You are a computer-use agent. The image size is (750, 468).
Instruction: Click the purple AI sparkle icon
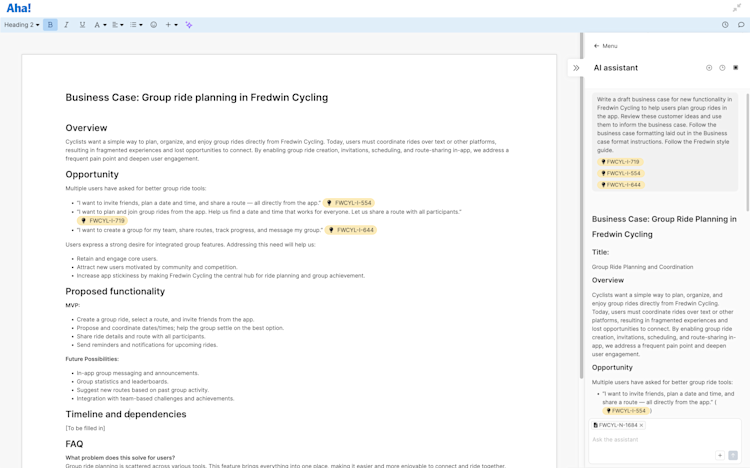[189, 25]
